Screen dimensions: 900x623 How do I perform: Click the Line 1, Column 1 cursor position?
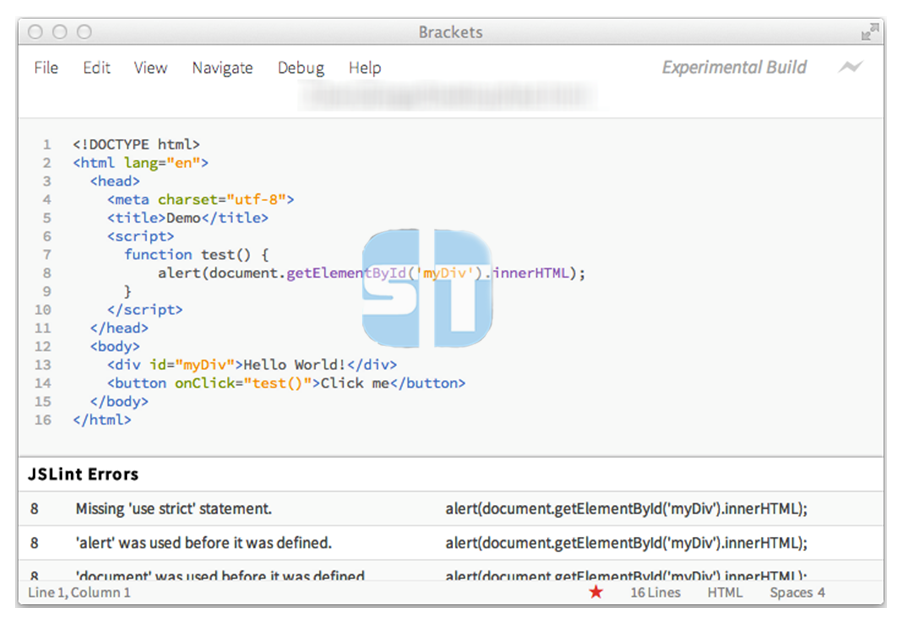pos(79,593)
